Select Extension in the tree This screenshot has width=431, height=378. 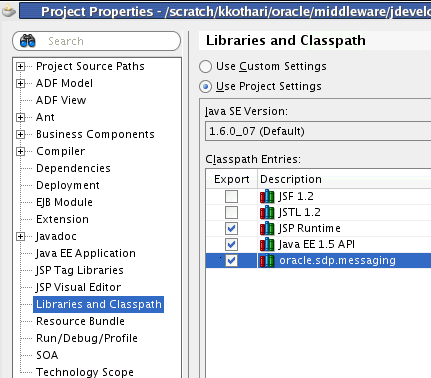click(x=62, y=219)
